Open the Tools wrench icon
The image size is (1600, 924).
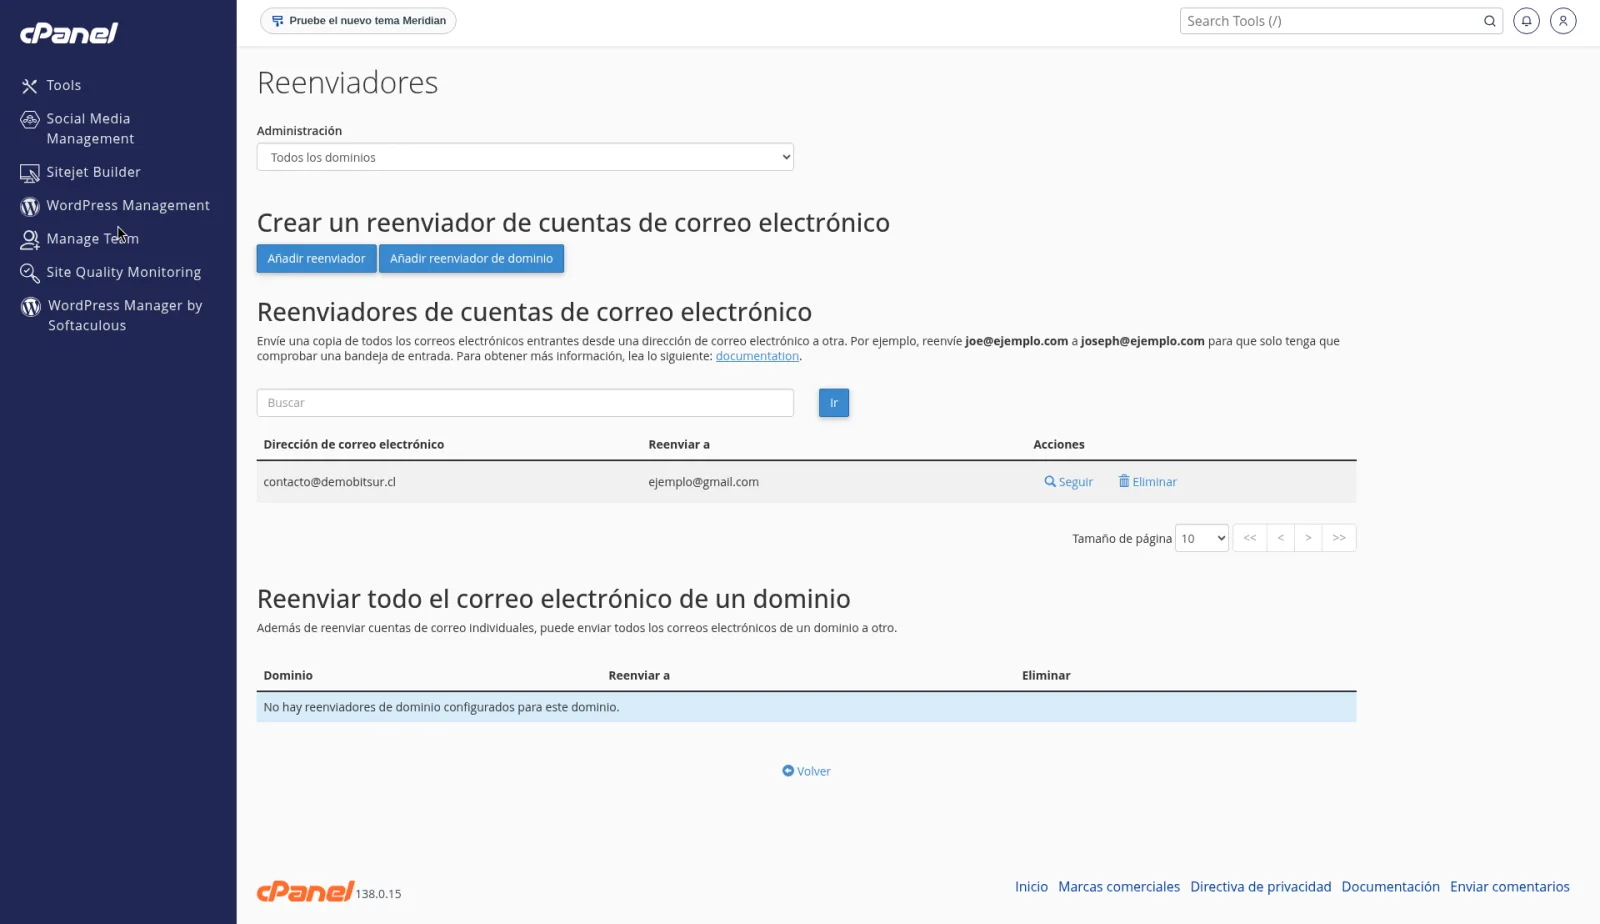tap(30, 86)
